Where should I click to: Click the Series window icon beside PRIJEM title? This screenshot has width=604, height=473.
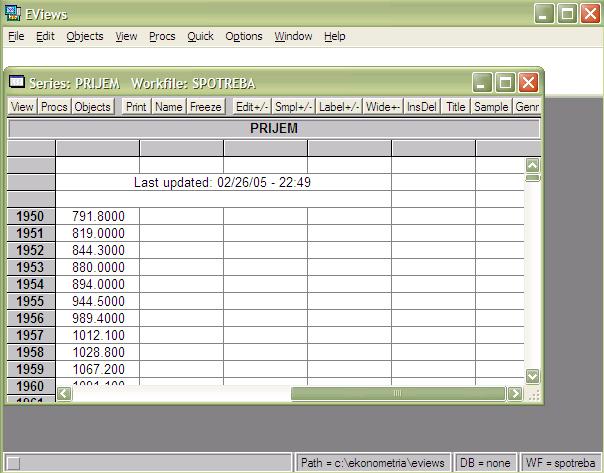17,83
